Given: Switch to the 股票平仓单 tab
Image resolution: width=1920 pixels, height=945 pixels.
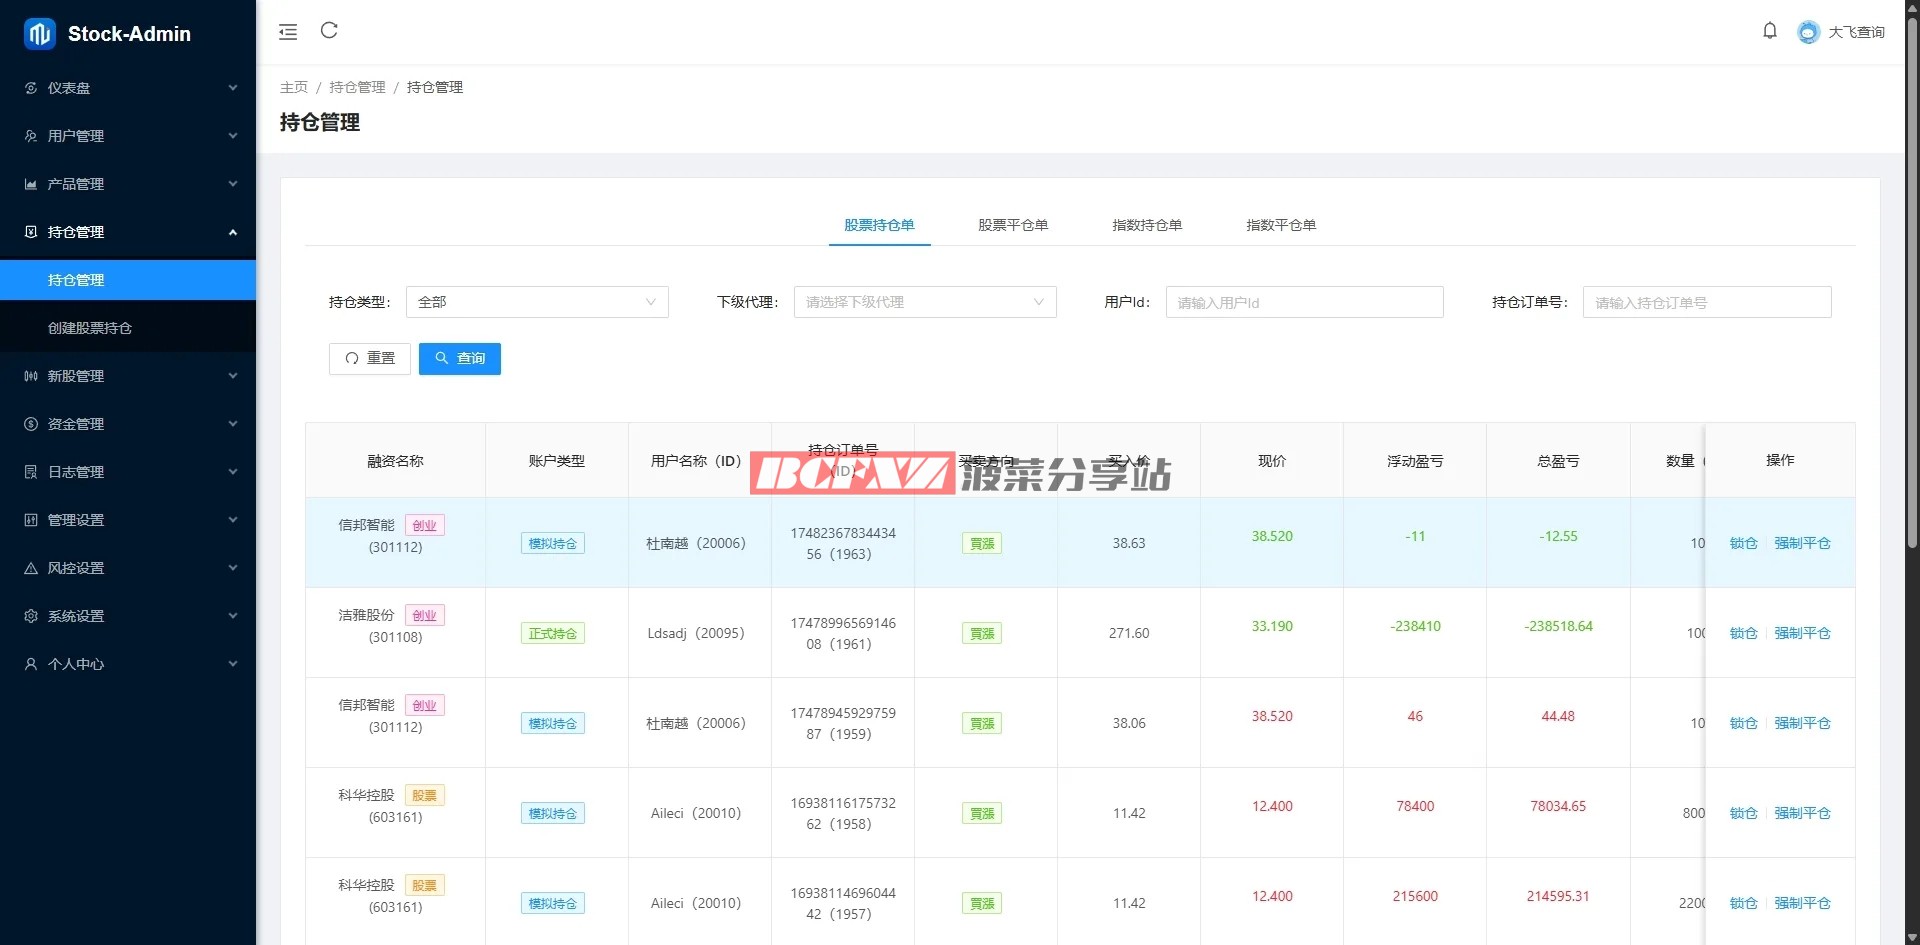Looking at the screenshot, I should [x=1012, y=225].
